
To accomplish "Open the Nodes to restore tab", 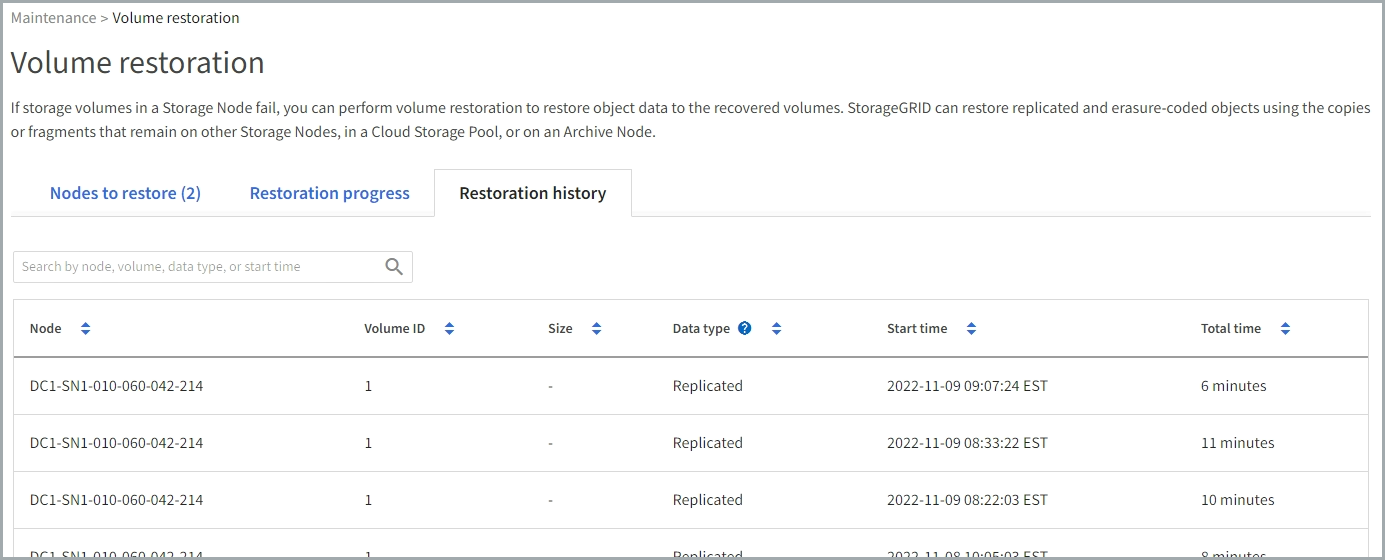I will (125, 193).
